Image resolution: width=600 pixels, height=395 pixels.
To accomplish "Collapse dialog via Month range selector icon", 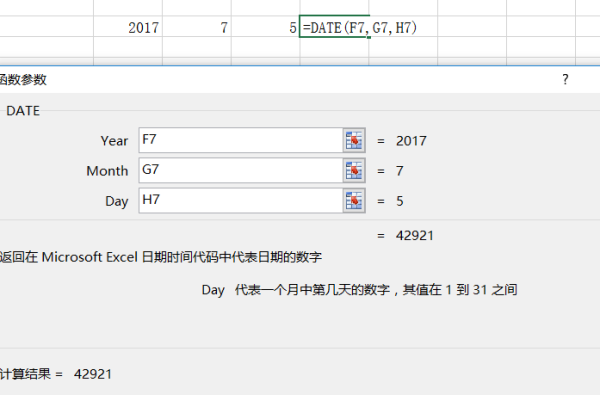I will (x=354, y=170).
